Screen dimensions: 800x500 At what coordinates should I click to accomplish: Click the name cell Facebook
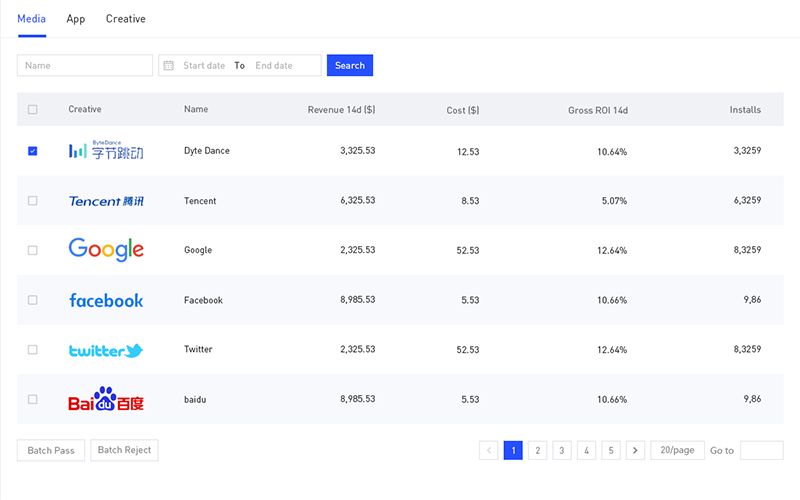tap(204, 300)
